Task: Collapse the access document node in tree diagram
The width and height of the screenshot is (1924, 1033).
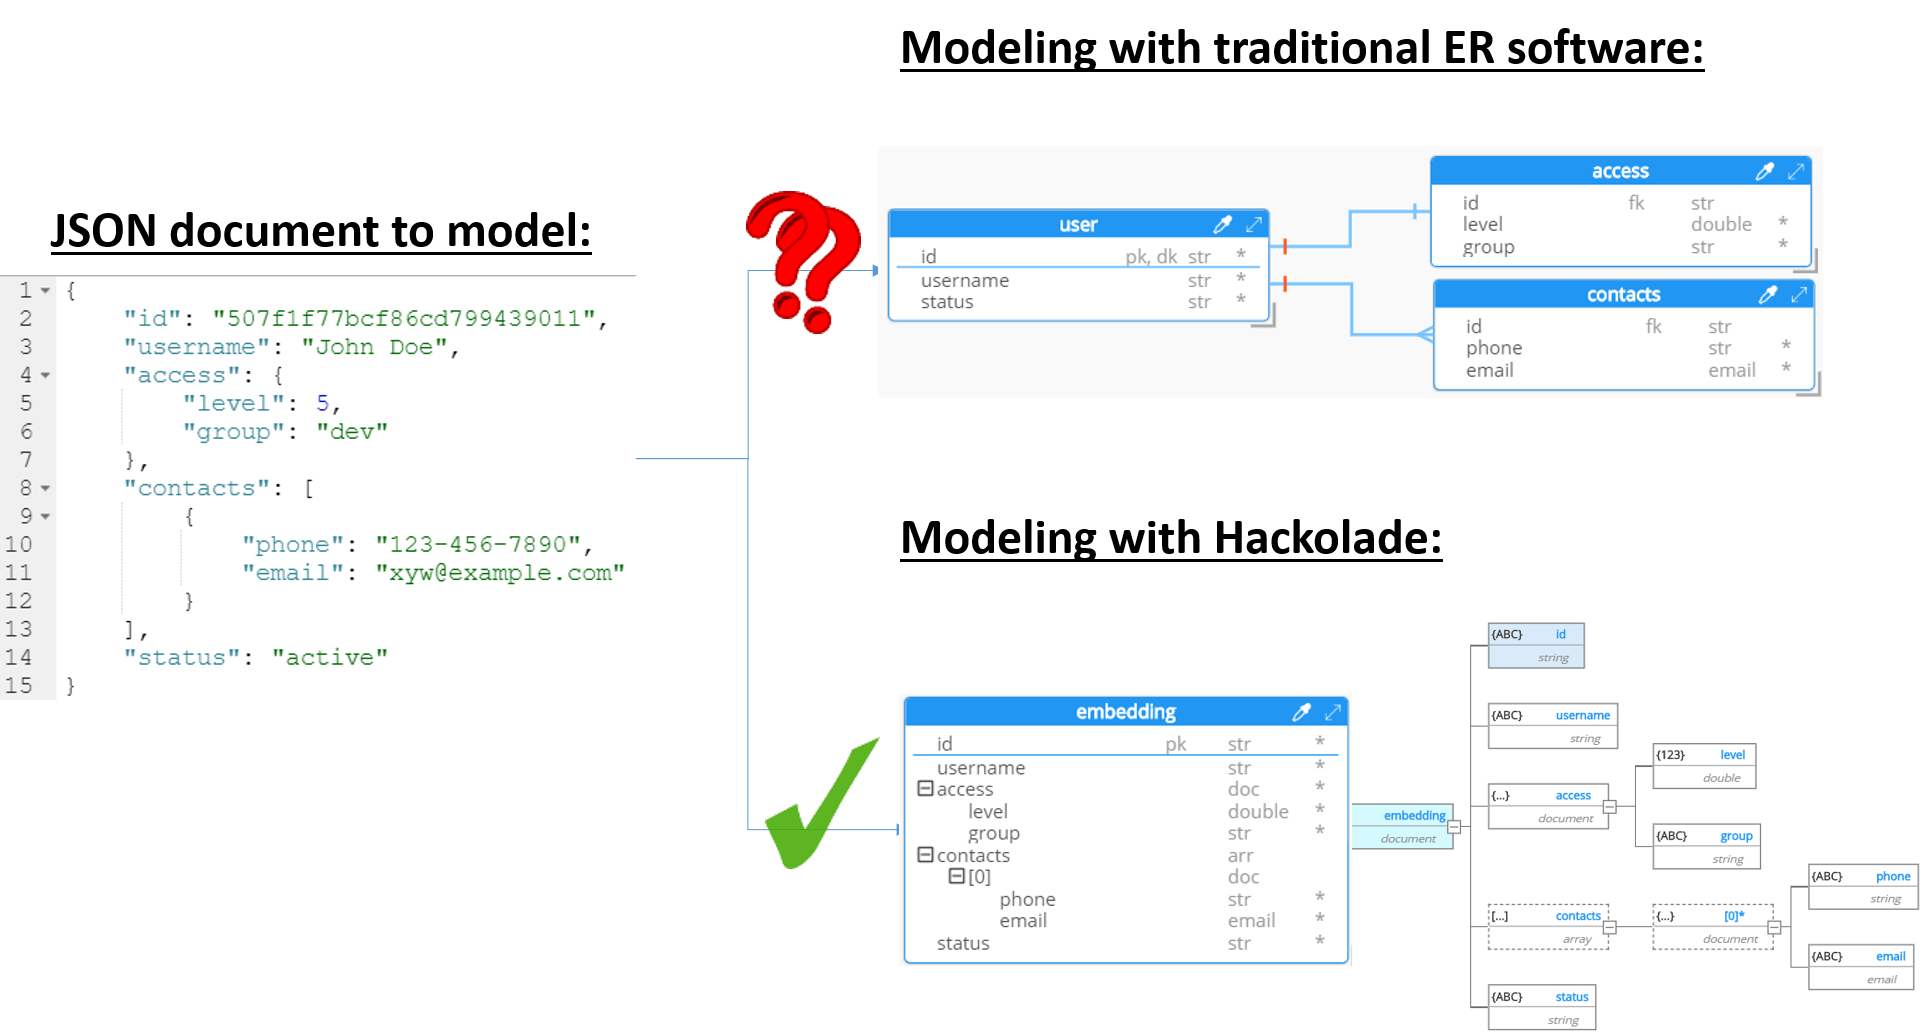Action: click(x=1610, y=807)
